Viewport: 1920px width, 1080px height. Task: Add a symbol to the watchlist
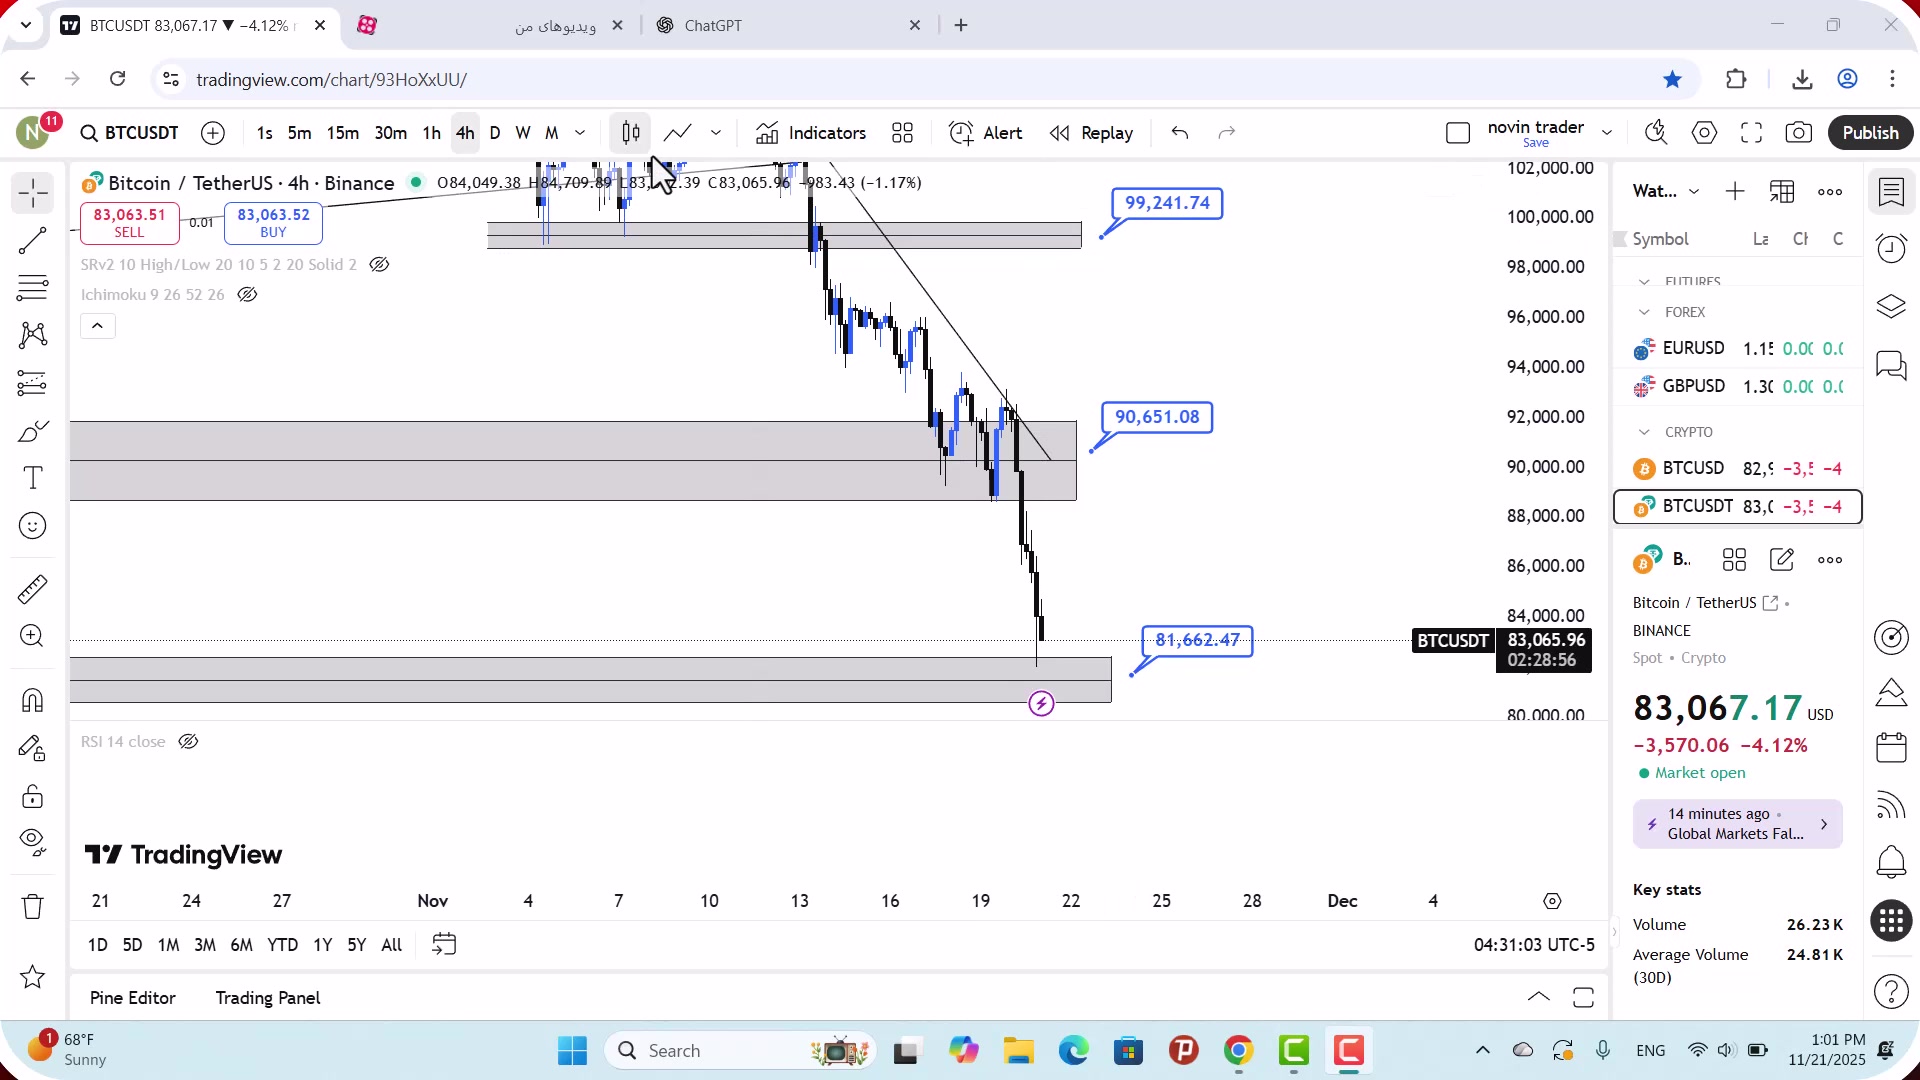click(x=1735, y=192)
